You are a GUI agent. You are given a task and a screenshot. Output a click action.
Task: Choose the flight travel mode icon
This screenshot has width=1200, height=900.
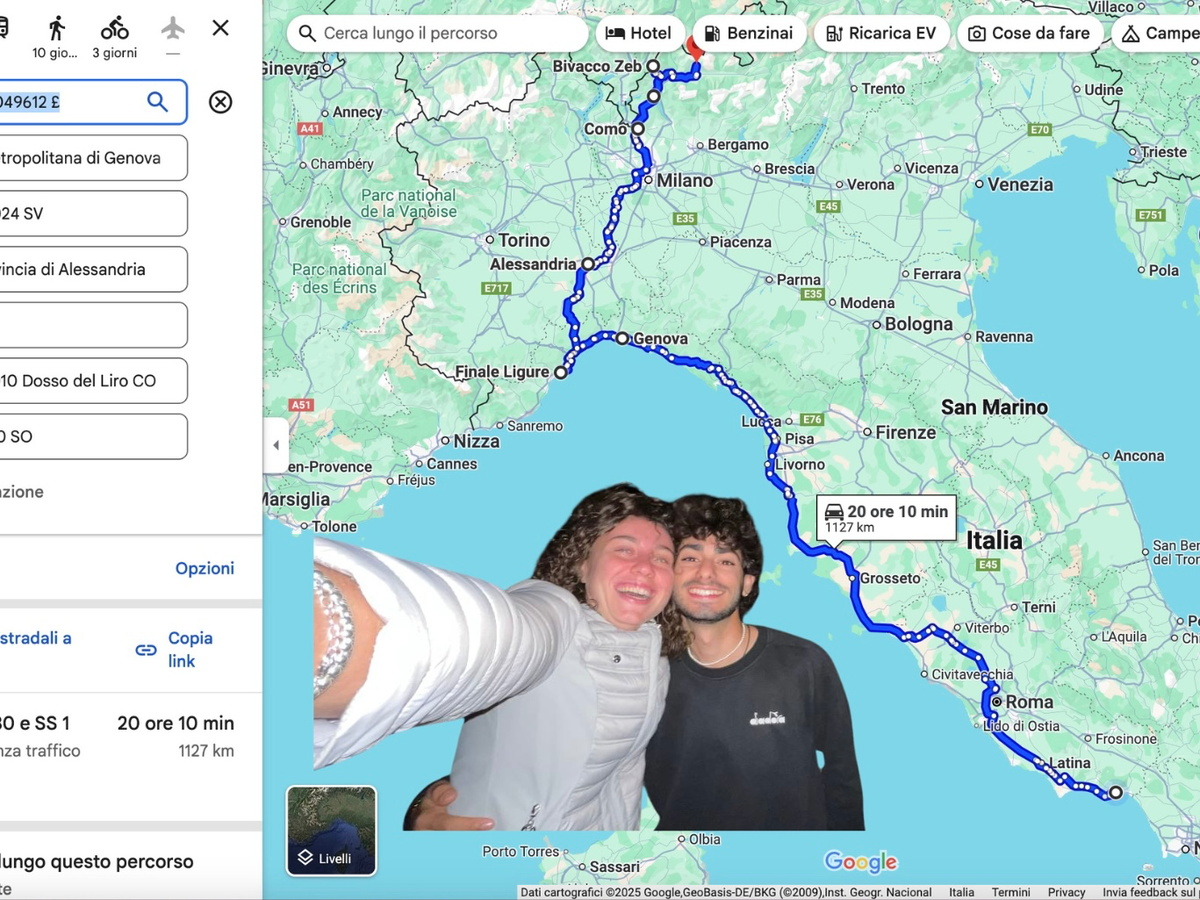173,29
